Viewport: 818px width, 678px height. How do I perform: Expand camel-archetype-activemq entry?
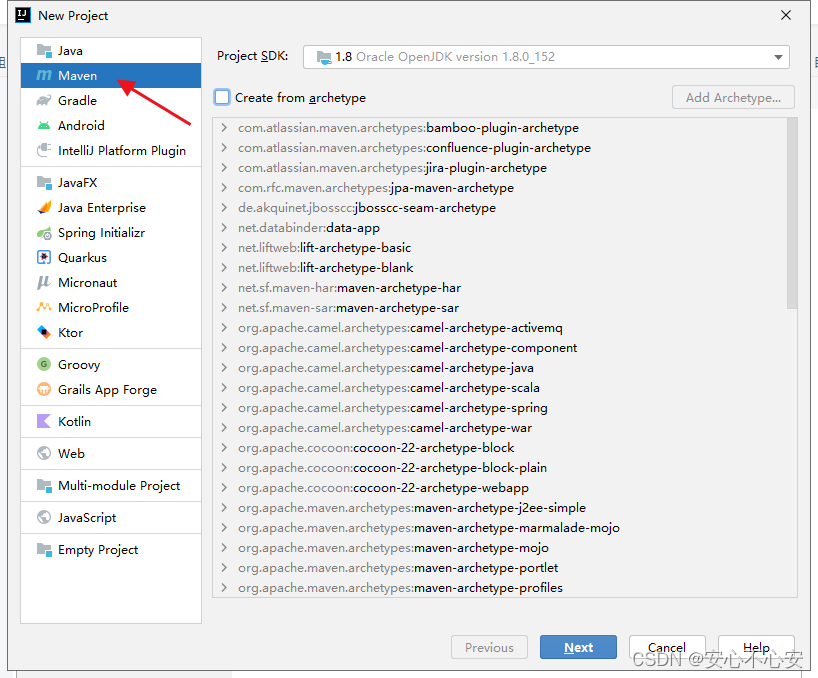(x=224, y=328)
